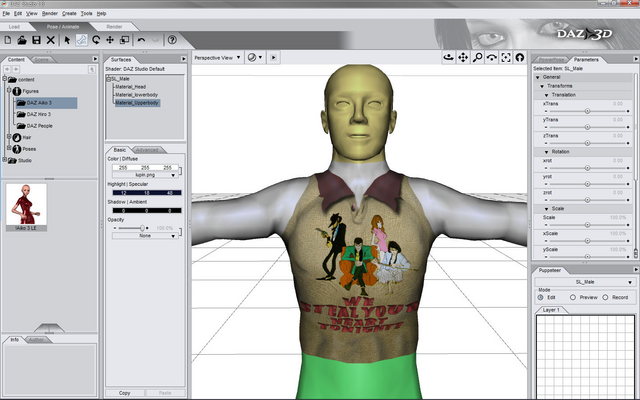Switch to the Advanced surfaces tab
640x400 pixels.
[x=147, y=150]
